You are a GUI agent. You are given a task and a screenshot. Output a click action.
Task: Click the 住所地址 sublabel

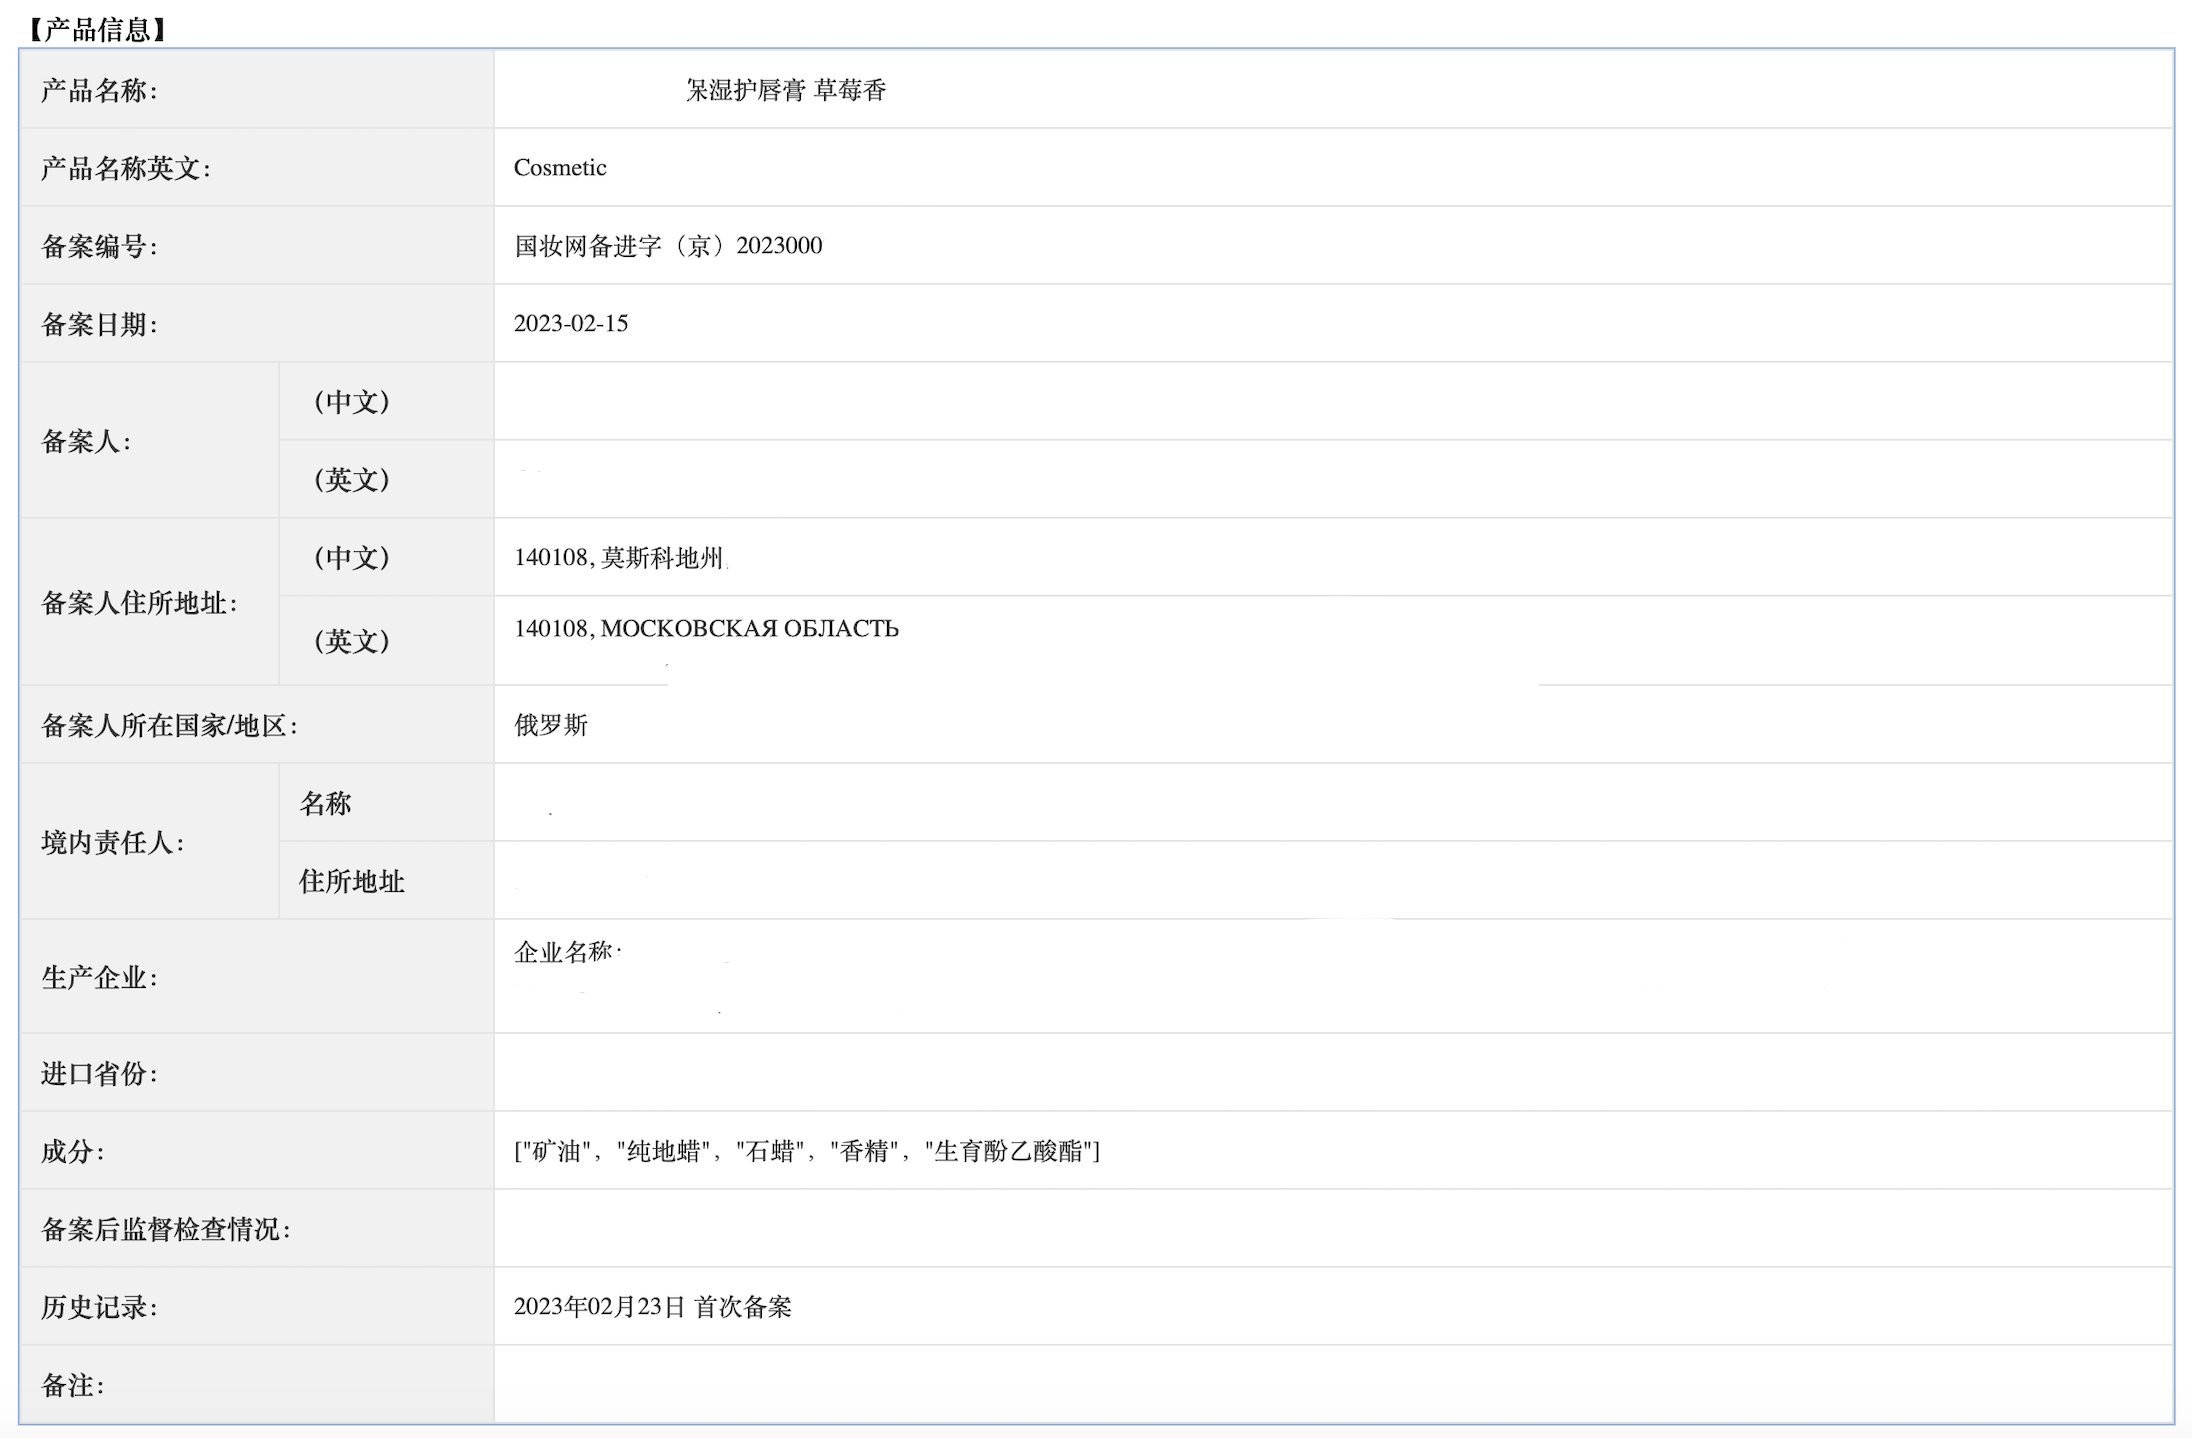pos(352,881)
